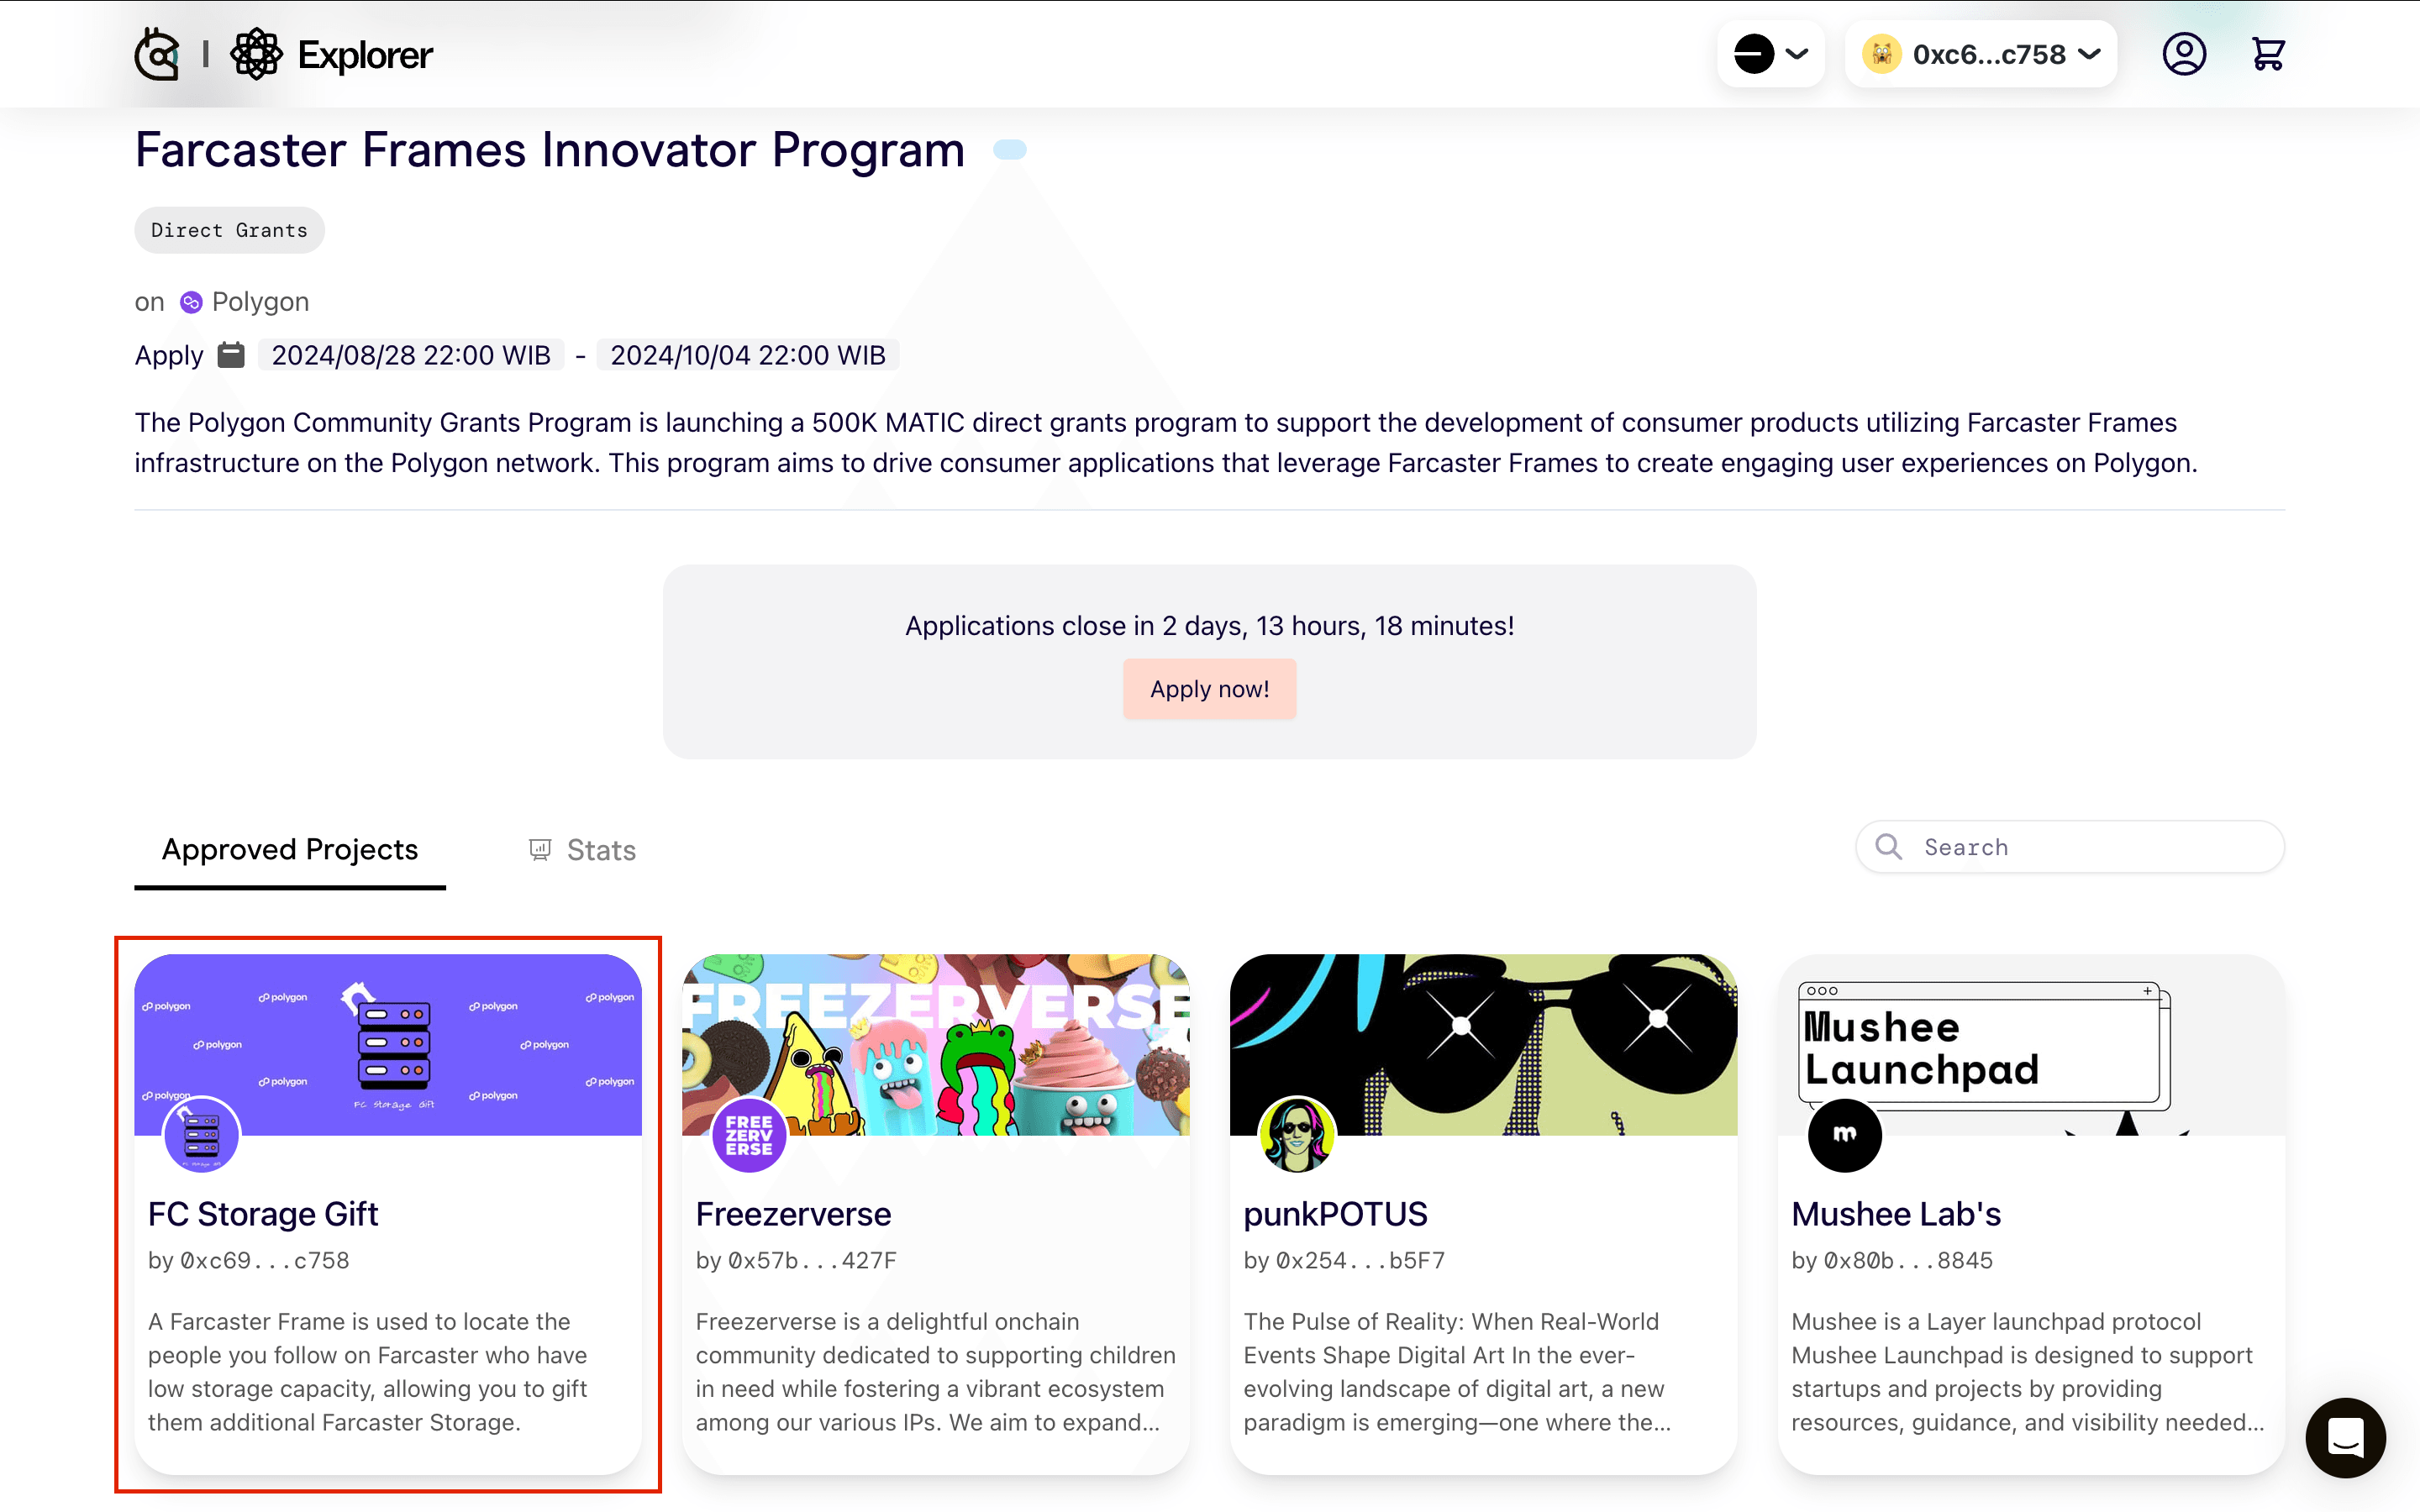The width and height of the screenshot is (2420, 1512).
Task: Select the Approved Projects tab
Action: (x=290, y=850)
